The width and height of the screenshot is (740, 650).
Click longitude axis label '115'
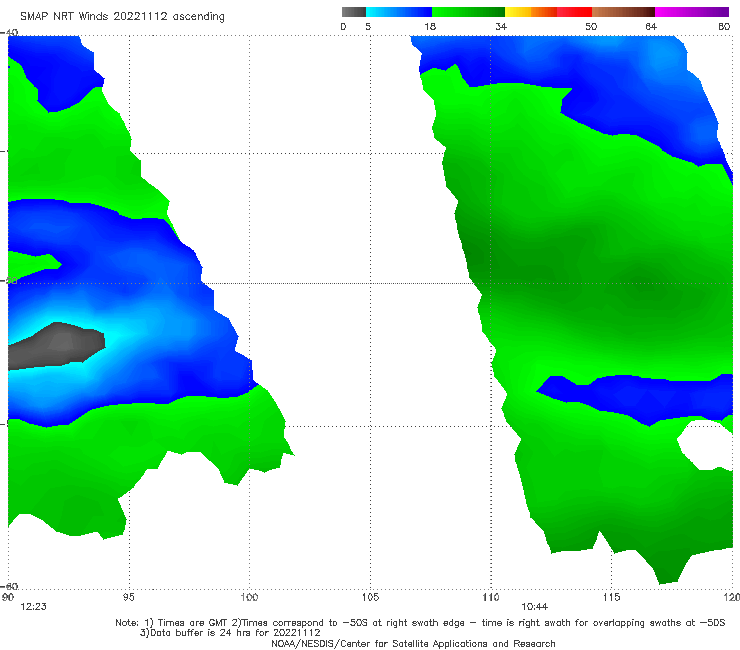pyautogui.click(x=612, y=597)
